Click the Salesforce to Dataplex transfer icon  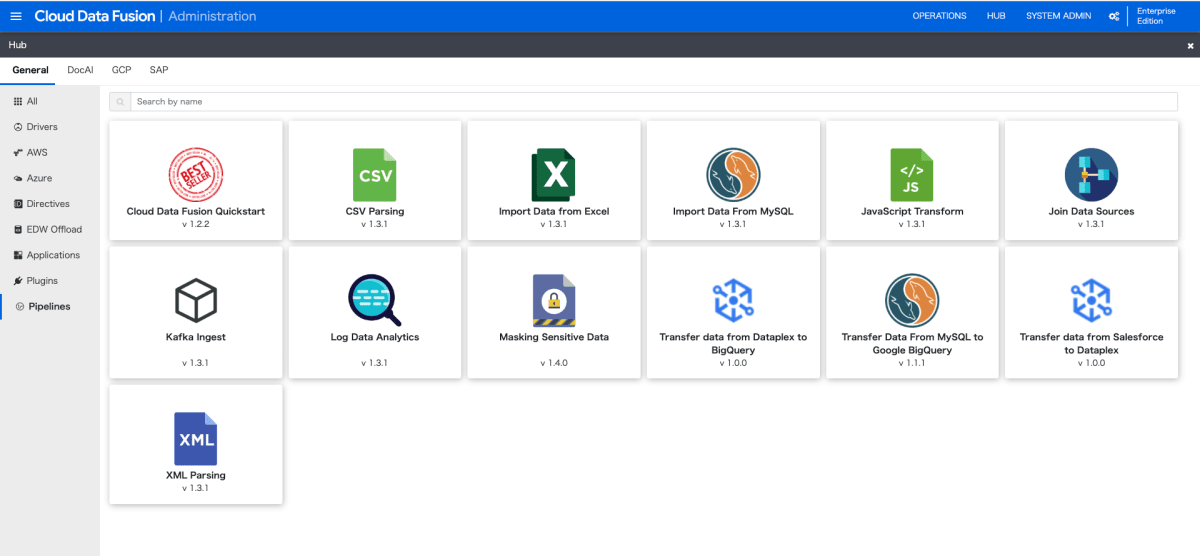coord(1091,300)
